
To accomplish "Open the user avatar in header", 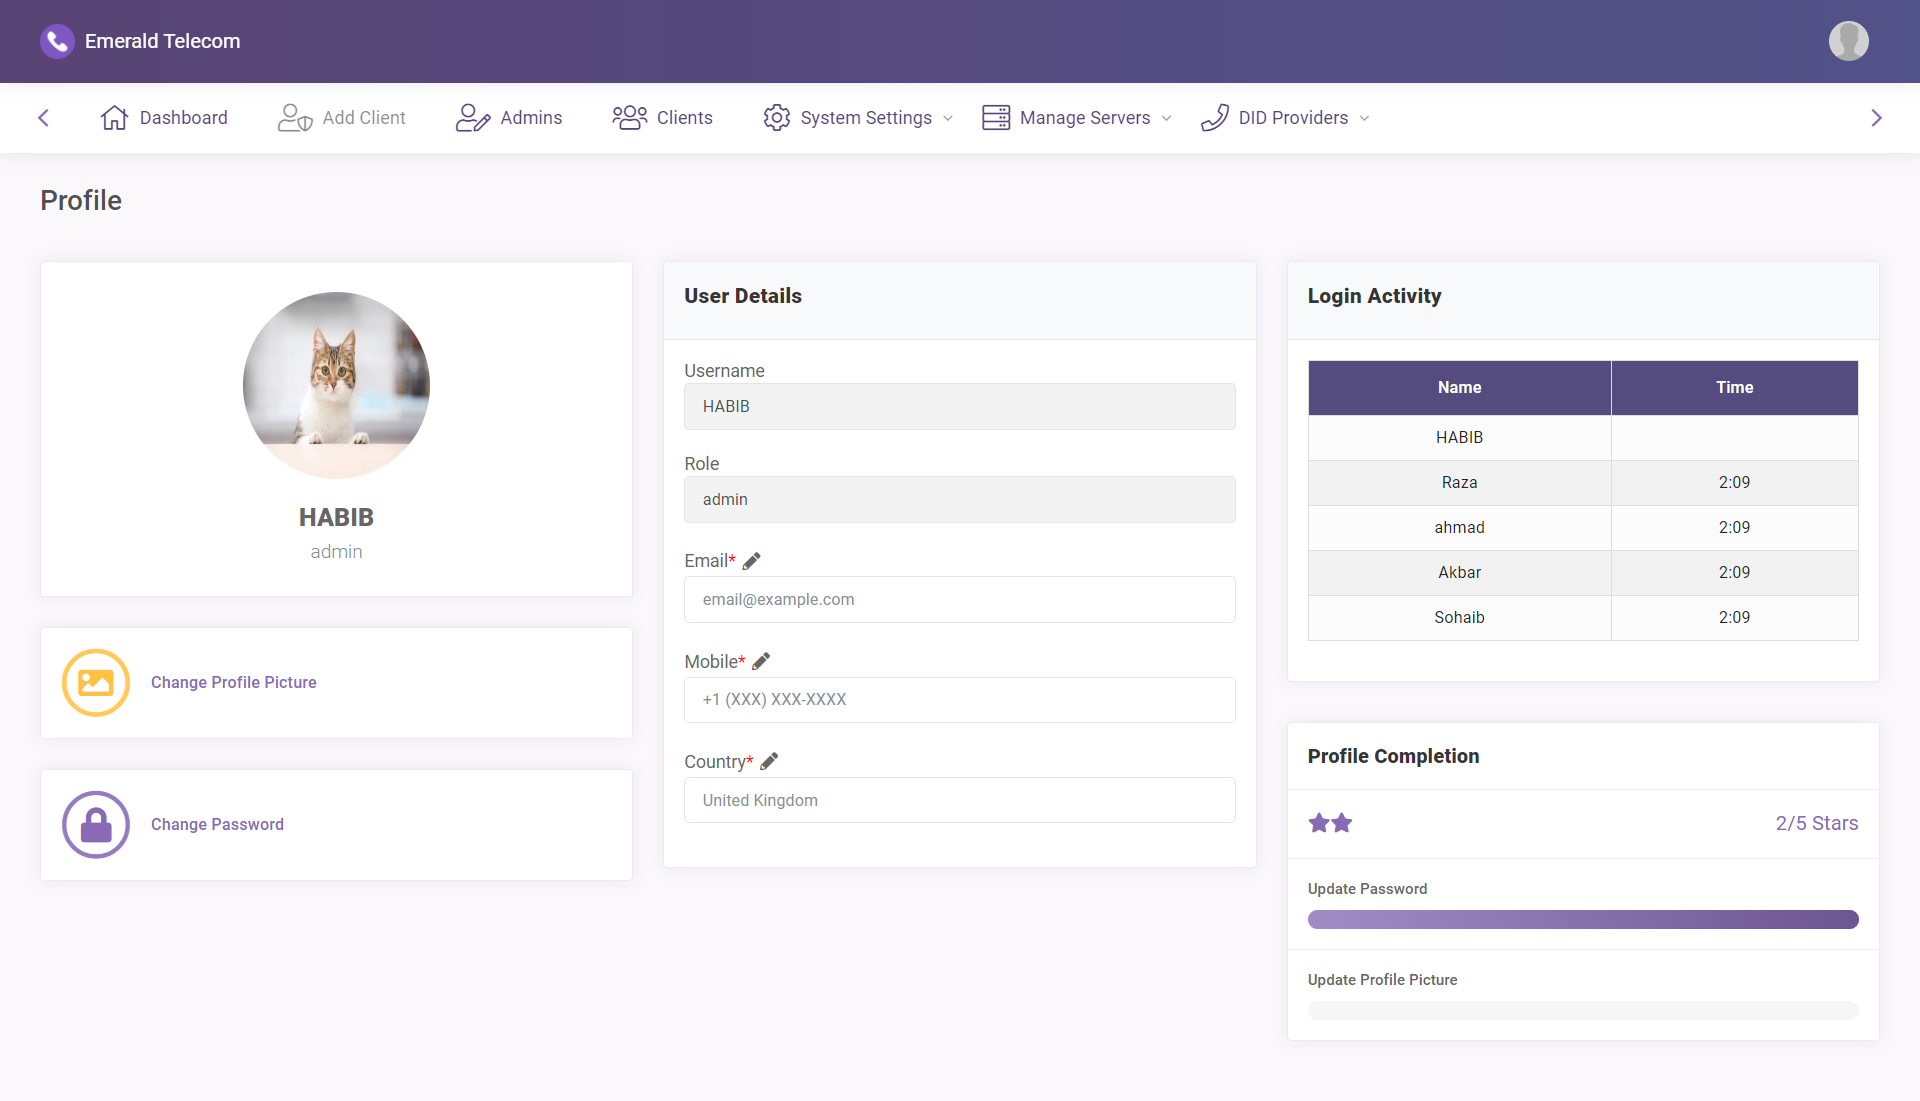I will (x=1848, y=41).
